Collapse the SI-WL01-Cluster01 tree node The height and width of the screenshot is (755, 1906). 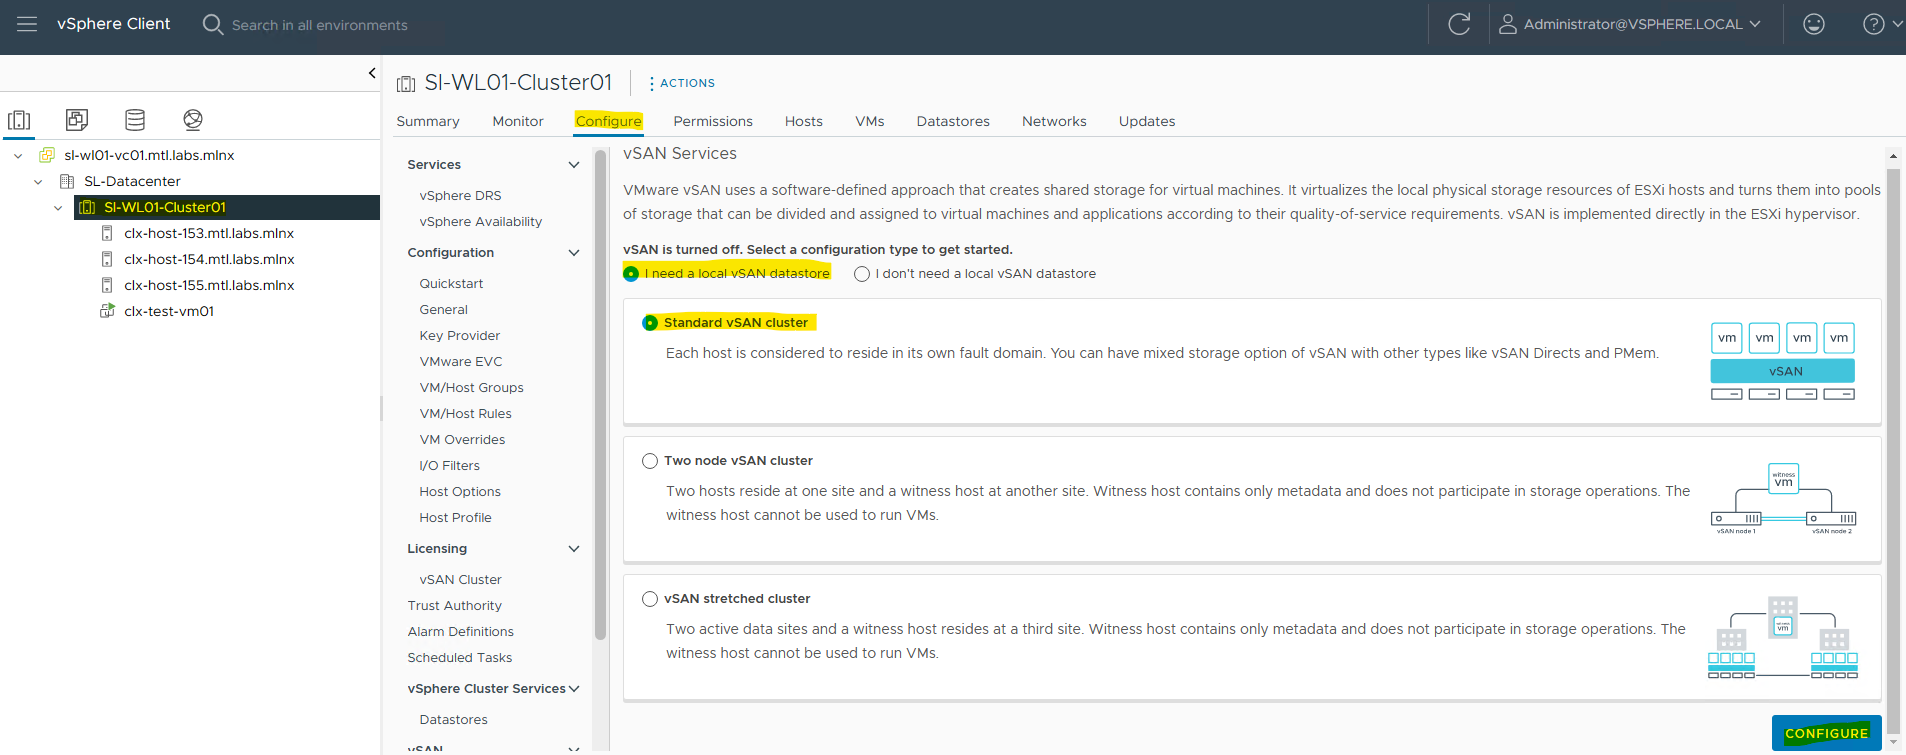(x=58, y=207)
